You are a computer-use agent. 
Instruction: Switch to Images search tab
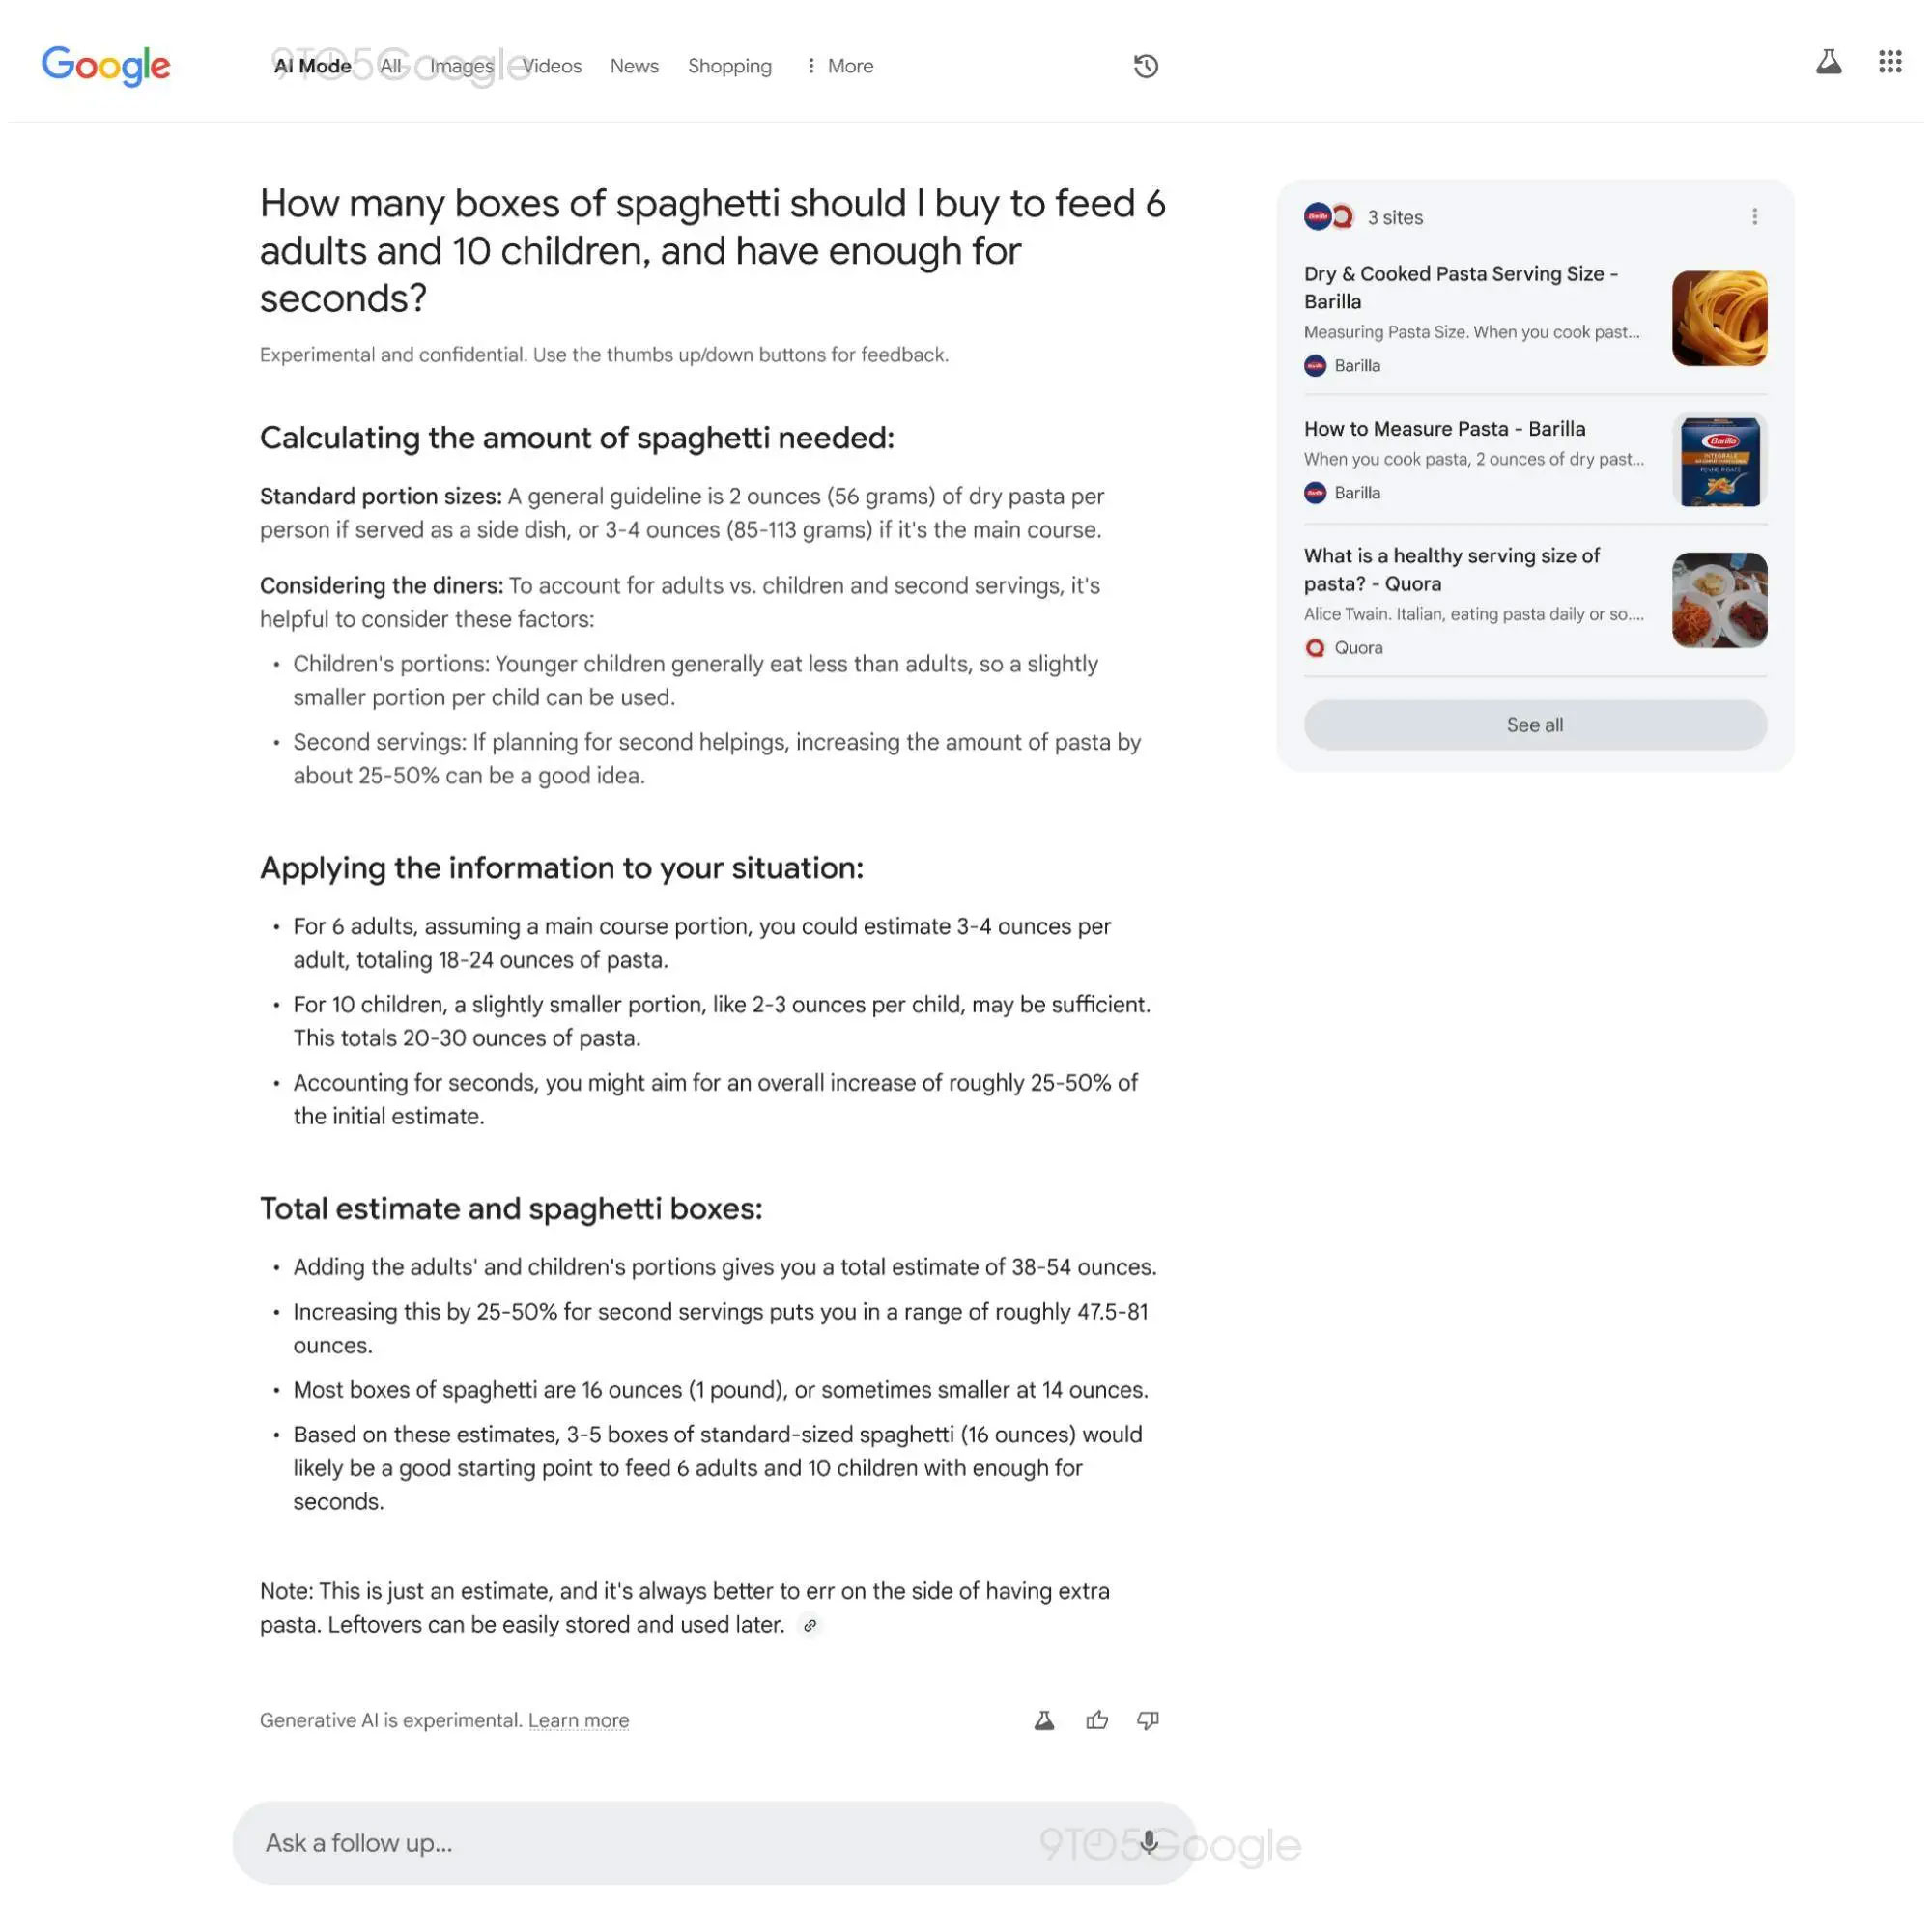pyautogui.click(x=462, y=66)
